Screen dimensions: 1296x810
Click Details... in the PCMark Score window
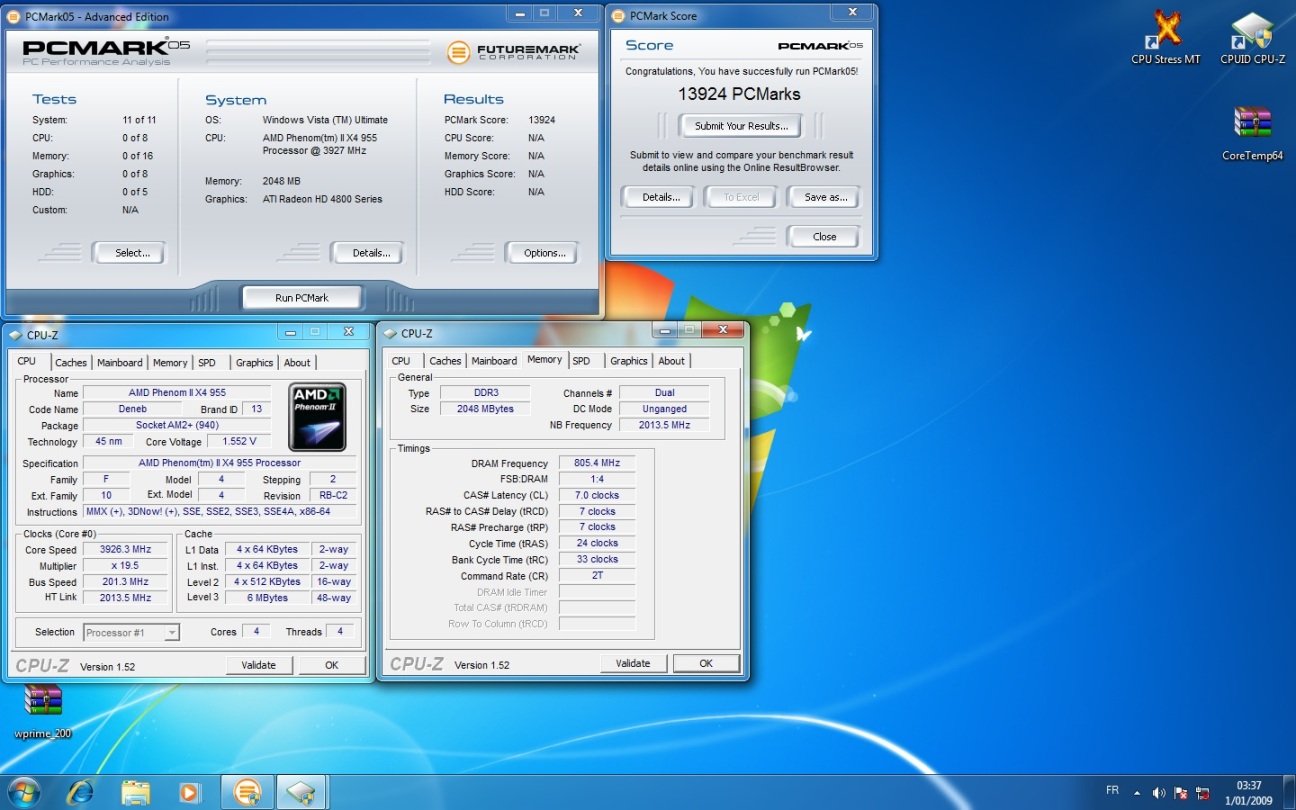[x=658, y=197]
